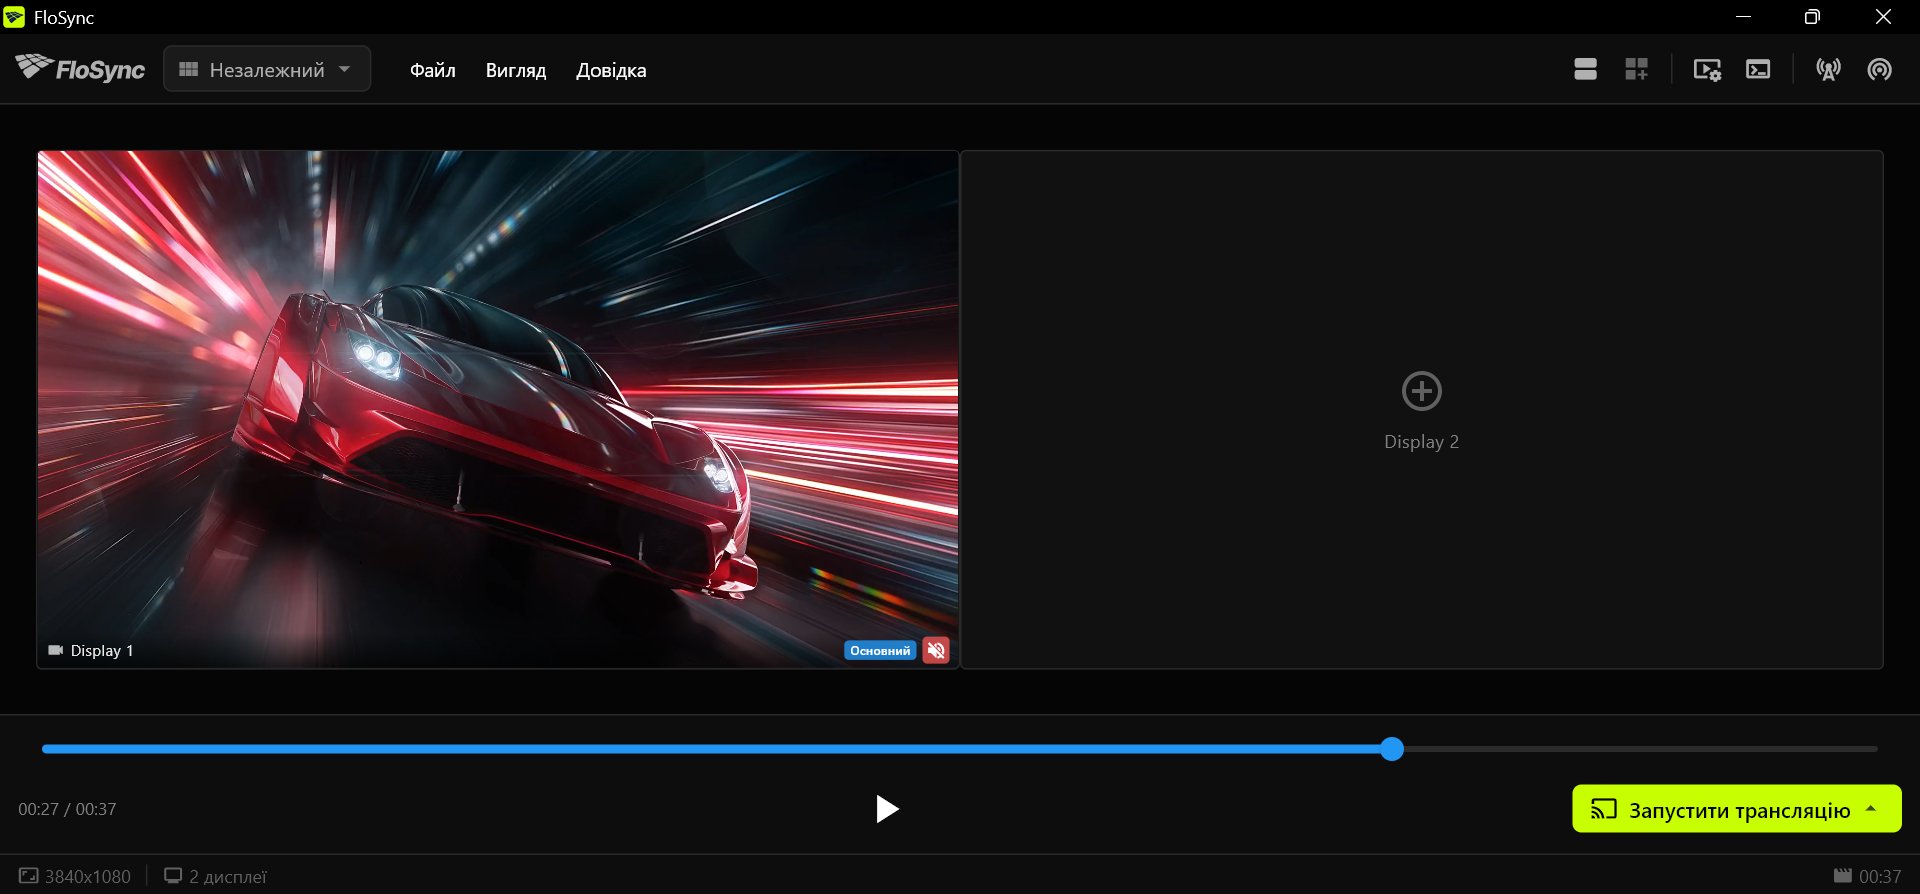The image size is (1920, 894).
Task: Open playback settings screen icon
Action: click(x=1707, y=69)
